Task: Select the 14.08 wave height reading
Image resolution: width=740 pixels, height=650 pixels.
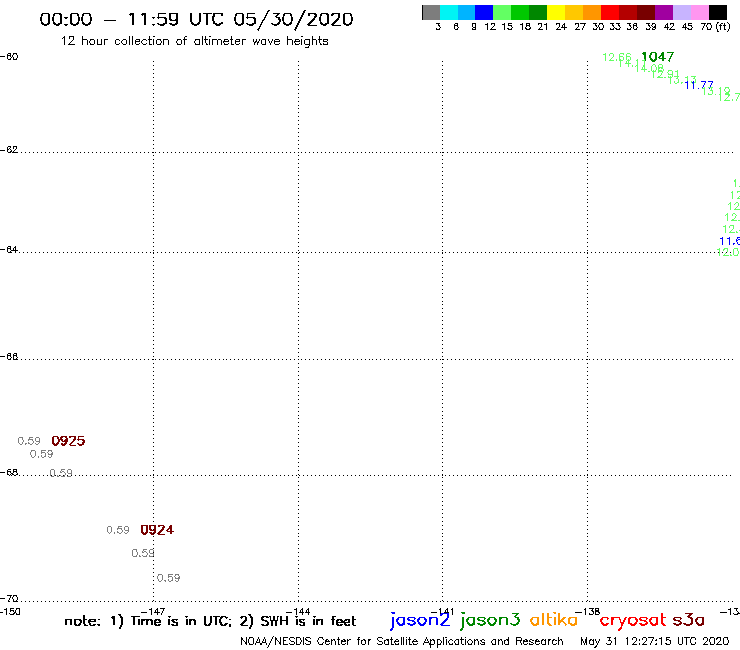Action: point(649,68)
